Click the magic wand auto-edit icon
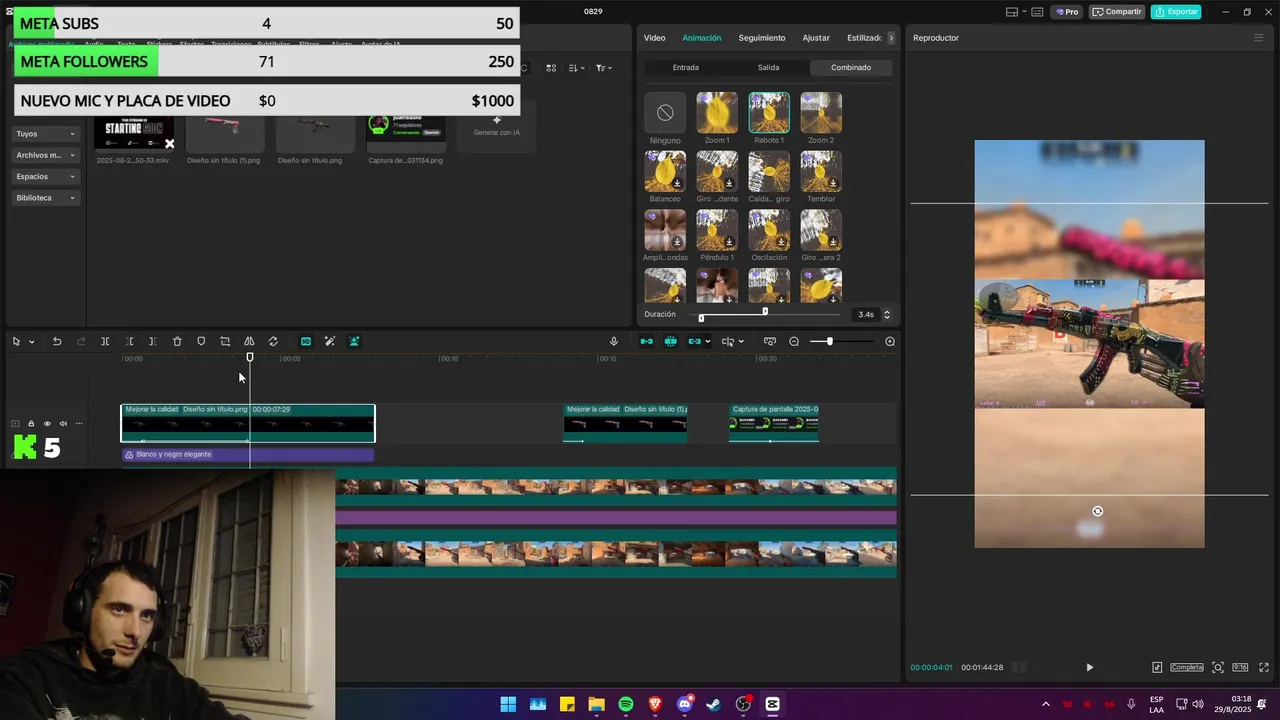Screen dimensions: 1280x720 tap(330, 342)
